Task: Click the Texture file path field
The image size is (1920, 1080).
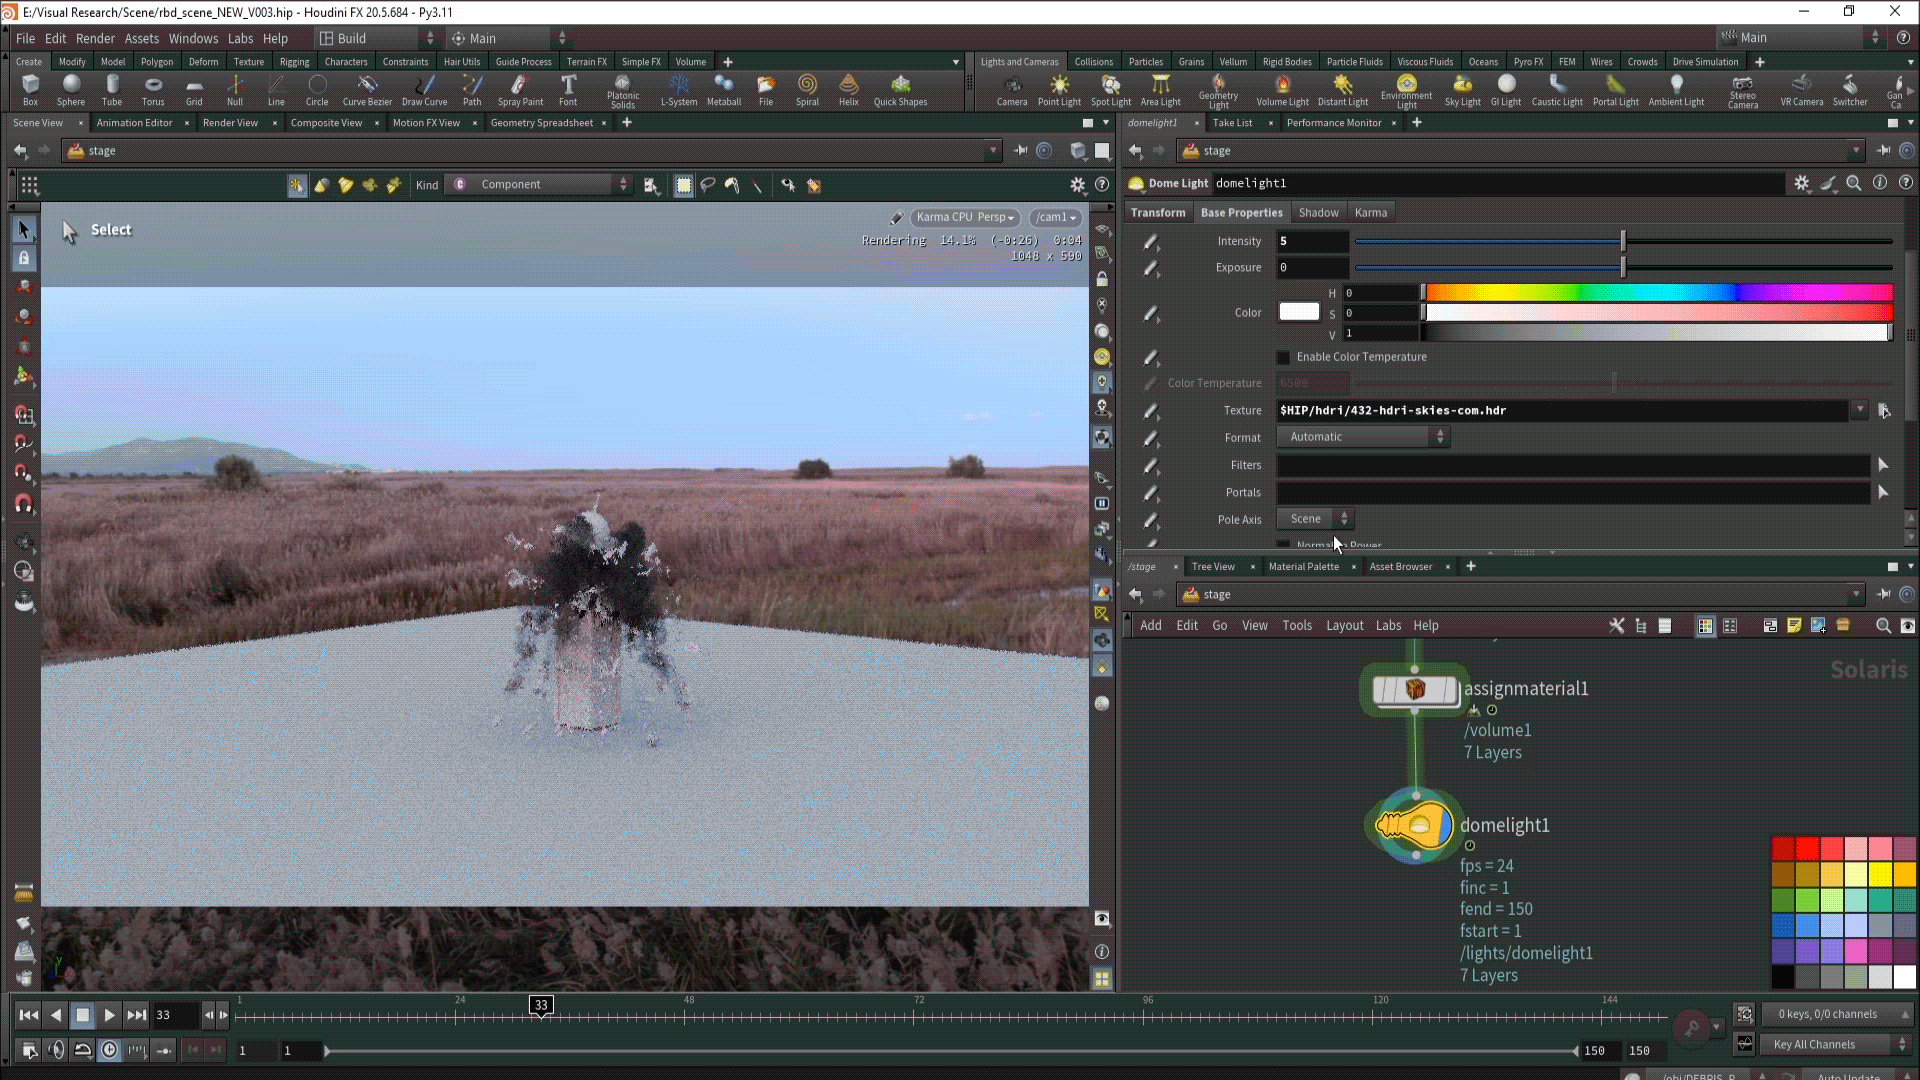Action: (1560, 411)
